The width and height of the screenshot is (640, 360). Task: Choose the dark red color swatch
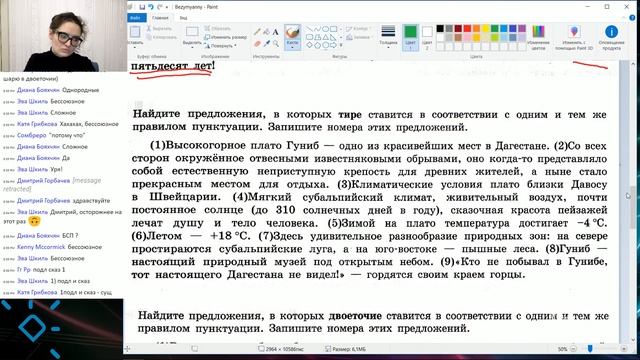point(458,29)
